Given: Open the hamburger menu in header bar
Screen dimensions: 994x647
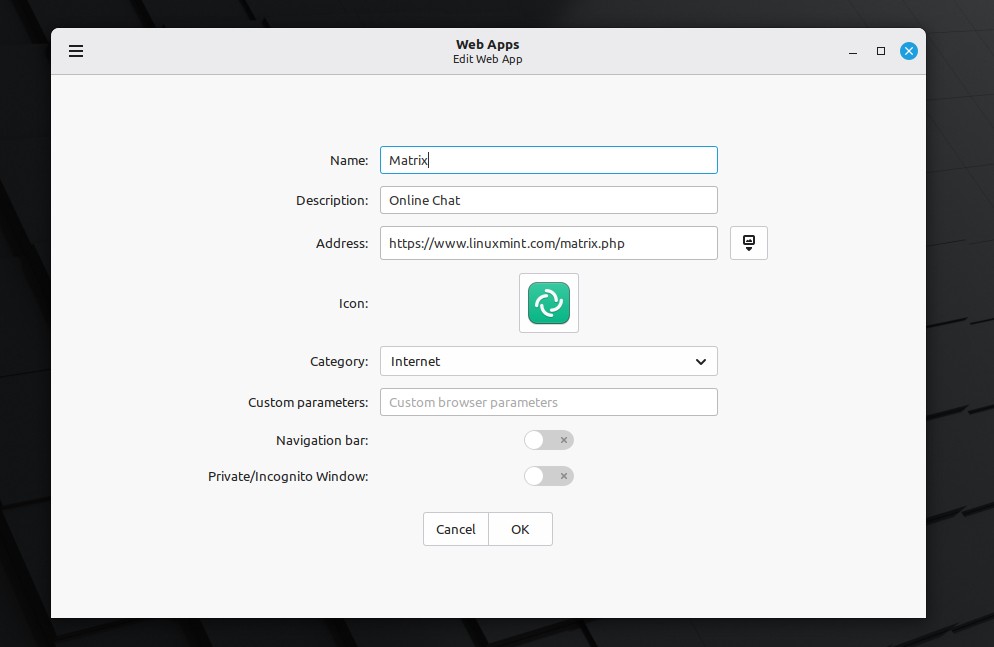Looking at the screenshot, I should pyautogui.click(x=76, y=51).
